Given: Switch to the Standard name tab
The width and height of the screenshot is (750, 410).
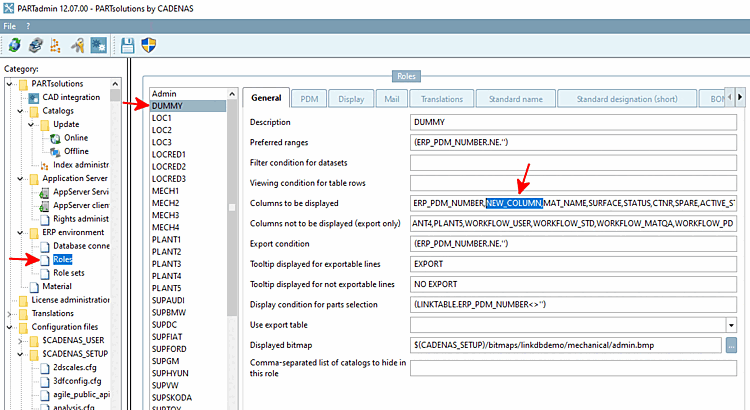Looking at the screenshot, I should (515, 99).
